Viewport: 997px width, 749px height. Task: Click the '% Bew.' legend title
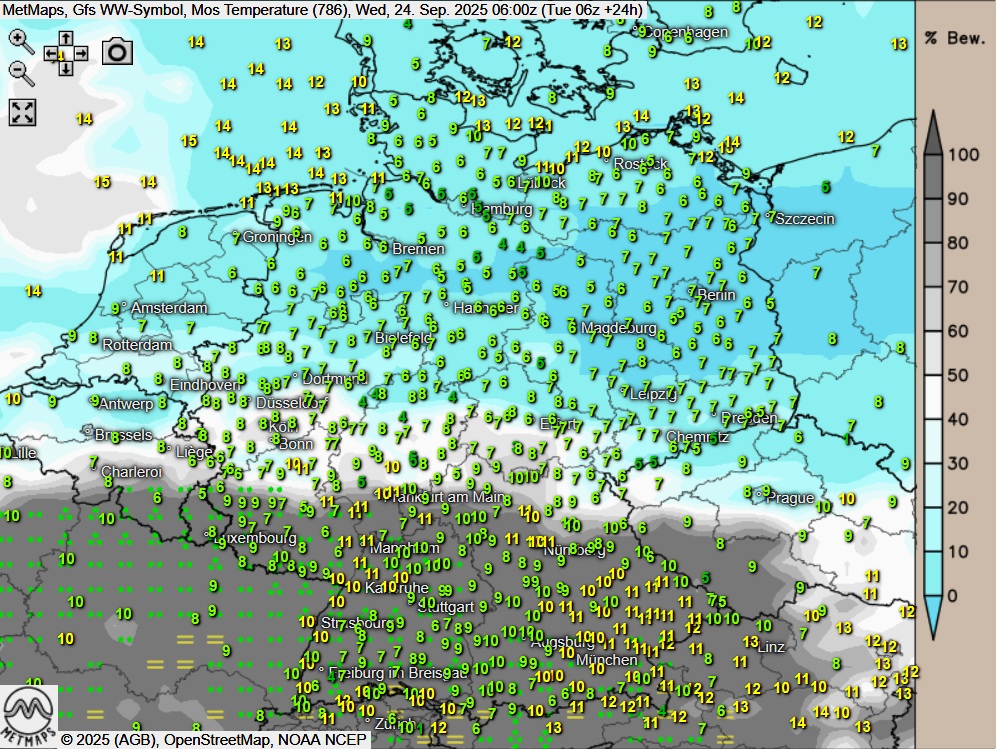(x=955, y=38)
